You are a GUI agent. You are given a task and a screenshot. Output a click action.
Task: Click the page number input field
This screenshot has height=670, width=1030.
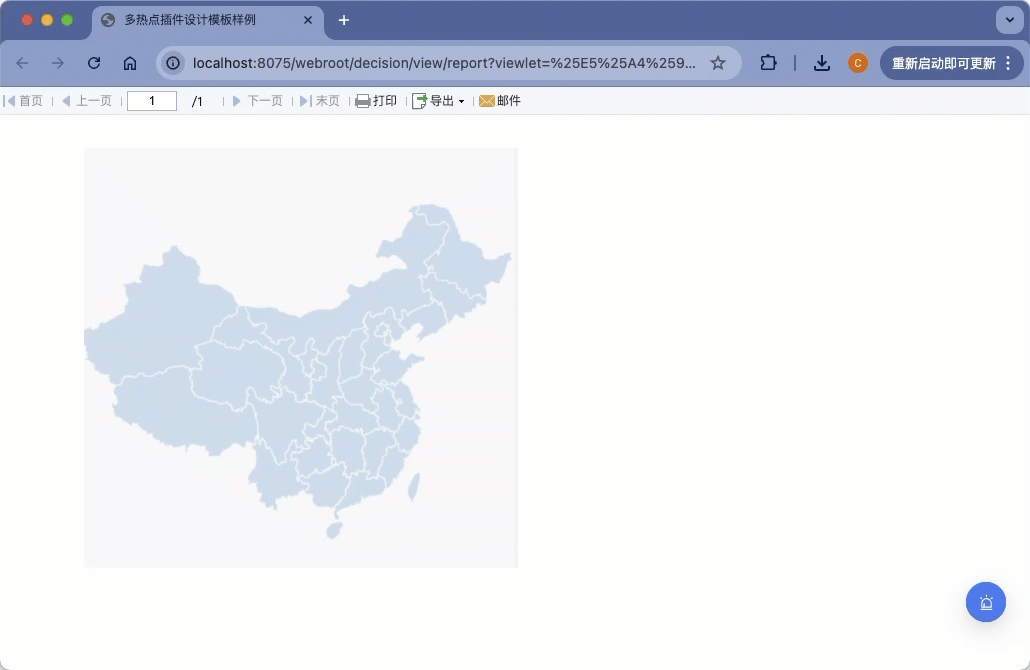click(x=152, y=100)
